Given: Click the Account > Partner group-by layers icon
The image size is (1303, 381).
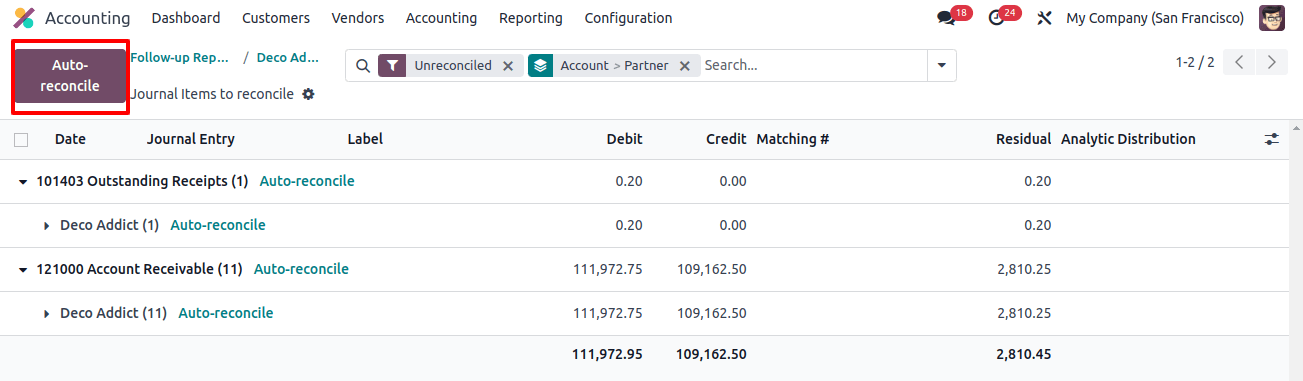Looking at the screenshot, I should pyautogui.click(x=540, y=65).
